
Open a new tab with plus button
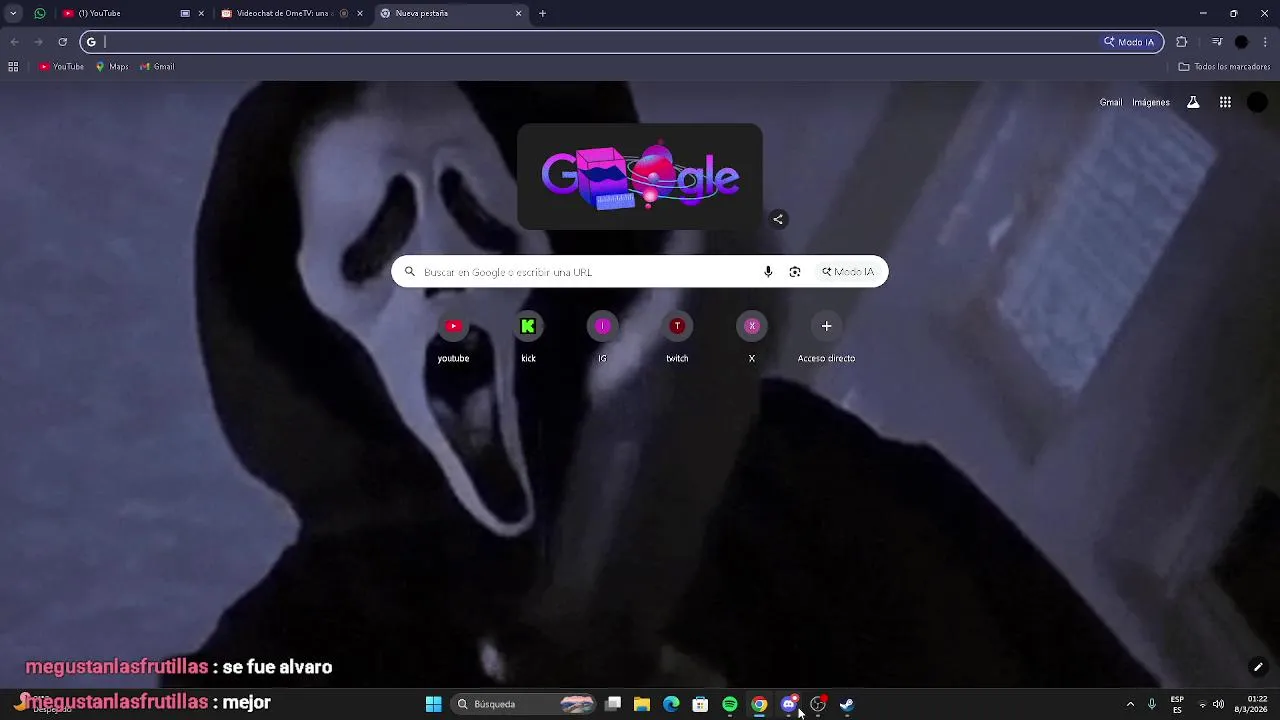point(542,13)
